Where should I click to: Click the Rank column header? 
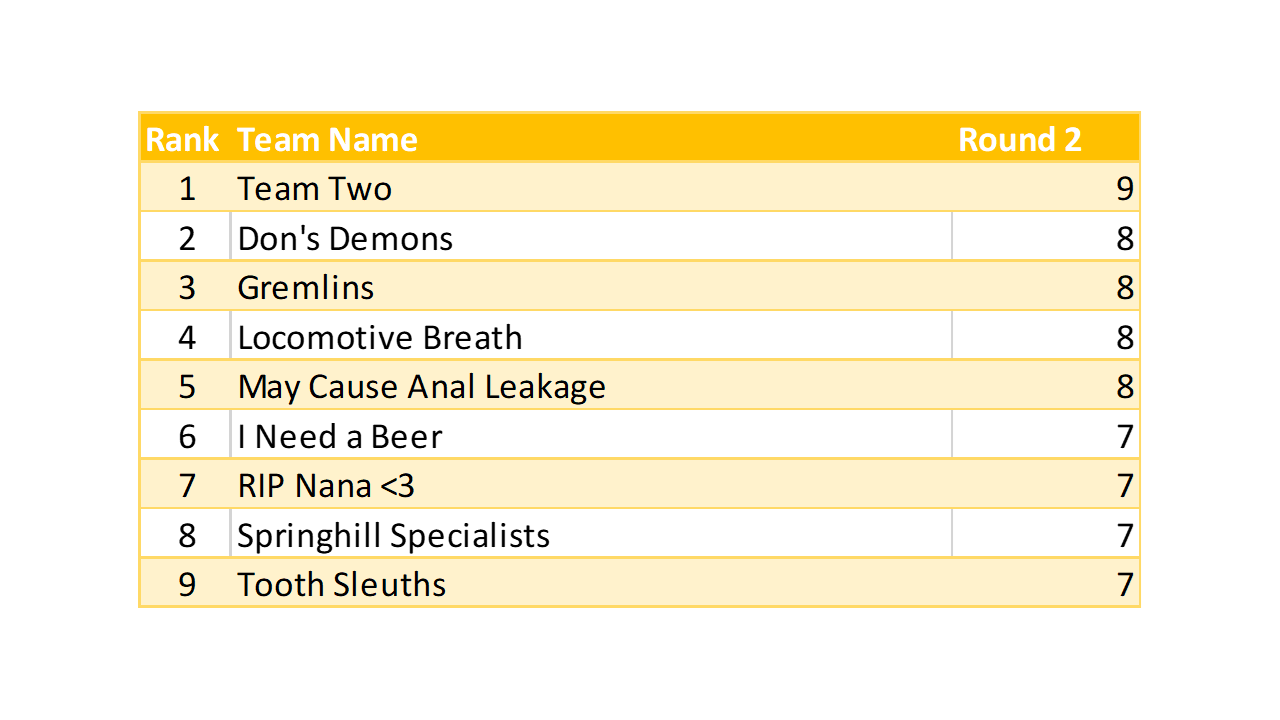coord(182,139)
